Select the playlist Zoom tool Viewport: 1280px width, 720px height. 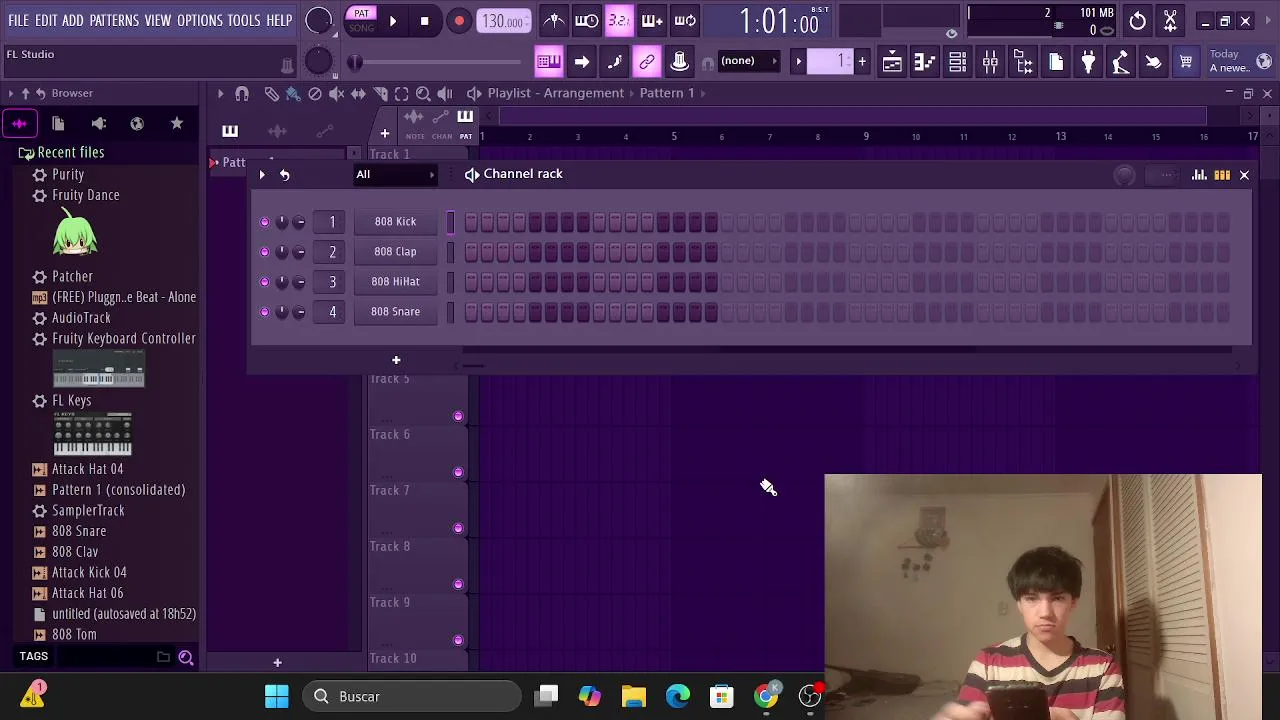[x=423, y=93]
